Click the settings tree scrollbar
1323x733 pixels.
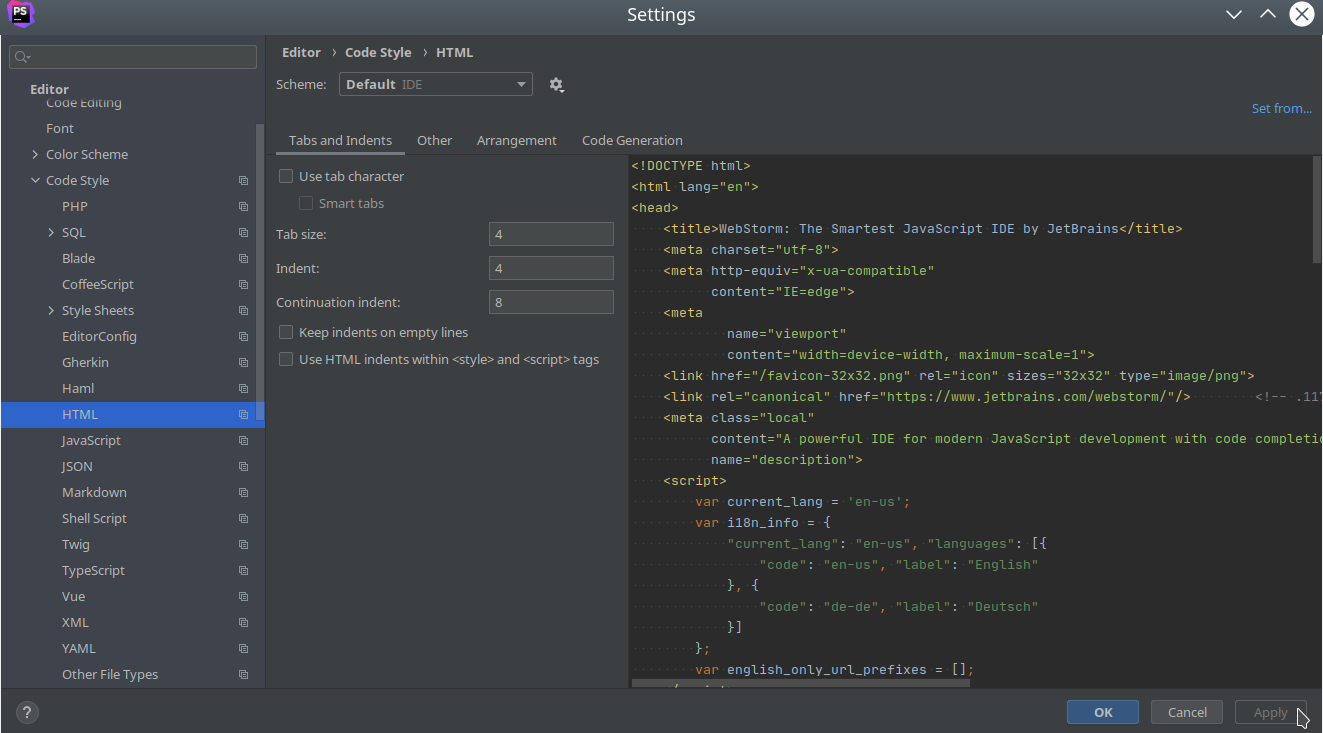[260, 272]
